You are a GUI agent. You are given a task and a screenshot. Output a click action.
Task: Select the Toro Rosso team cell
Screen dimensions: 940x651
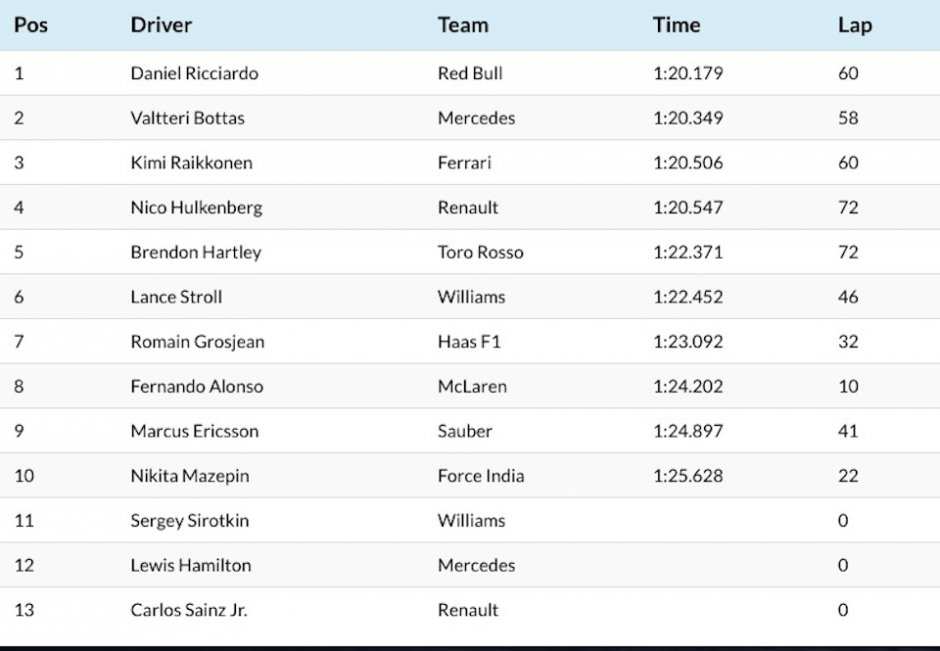point(480,252)
